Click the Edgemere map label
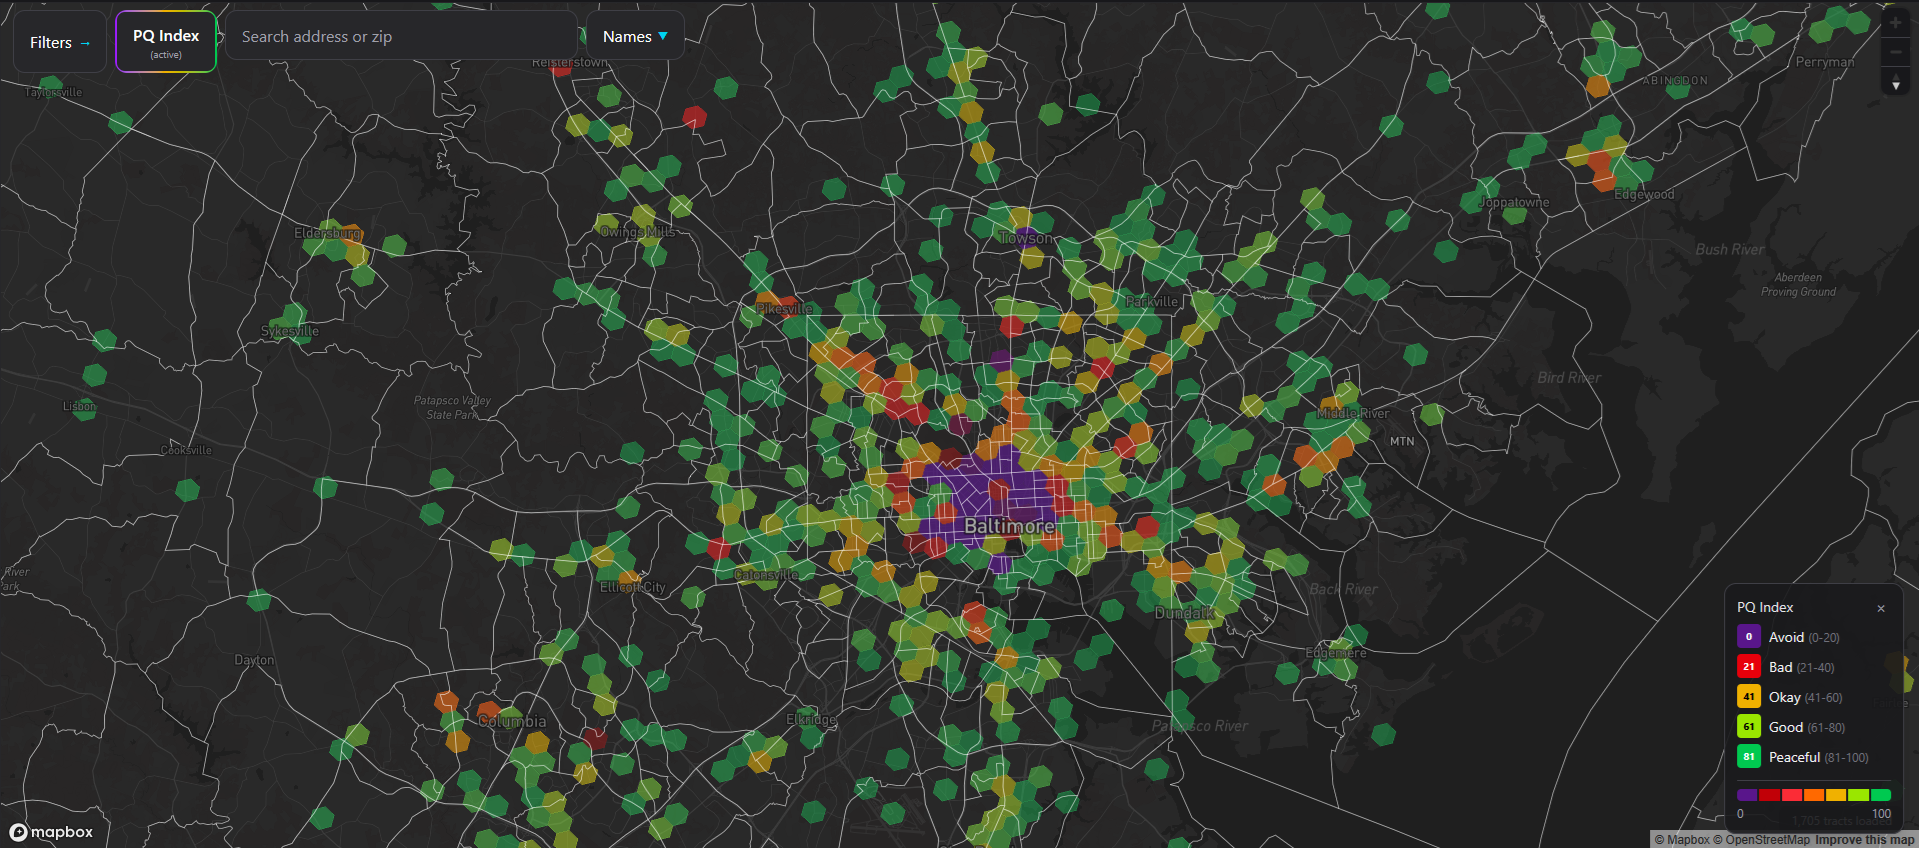 click(1336, 653)
